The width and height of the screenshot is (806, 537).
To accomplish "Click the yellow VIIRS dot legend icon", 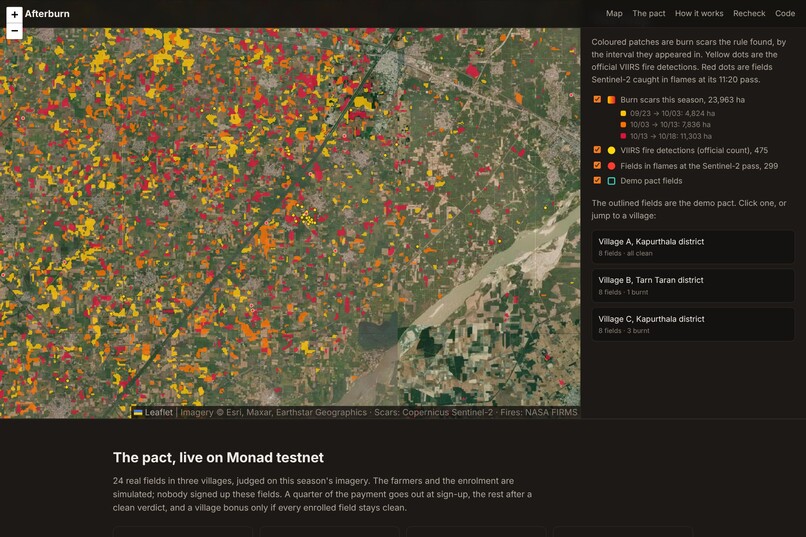I will (611, 151).
